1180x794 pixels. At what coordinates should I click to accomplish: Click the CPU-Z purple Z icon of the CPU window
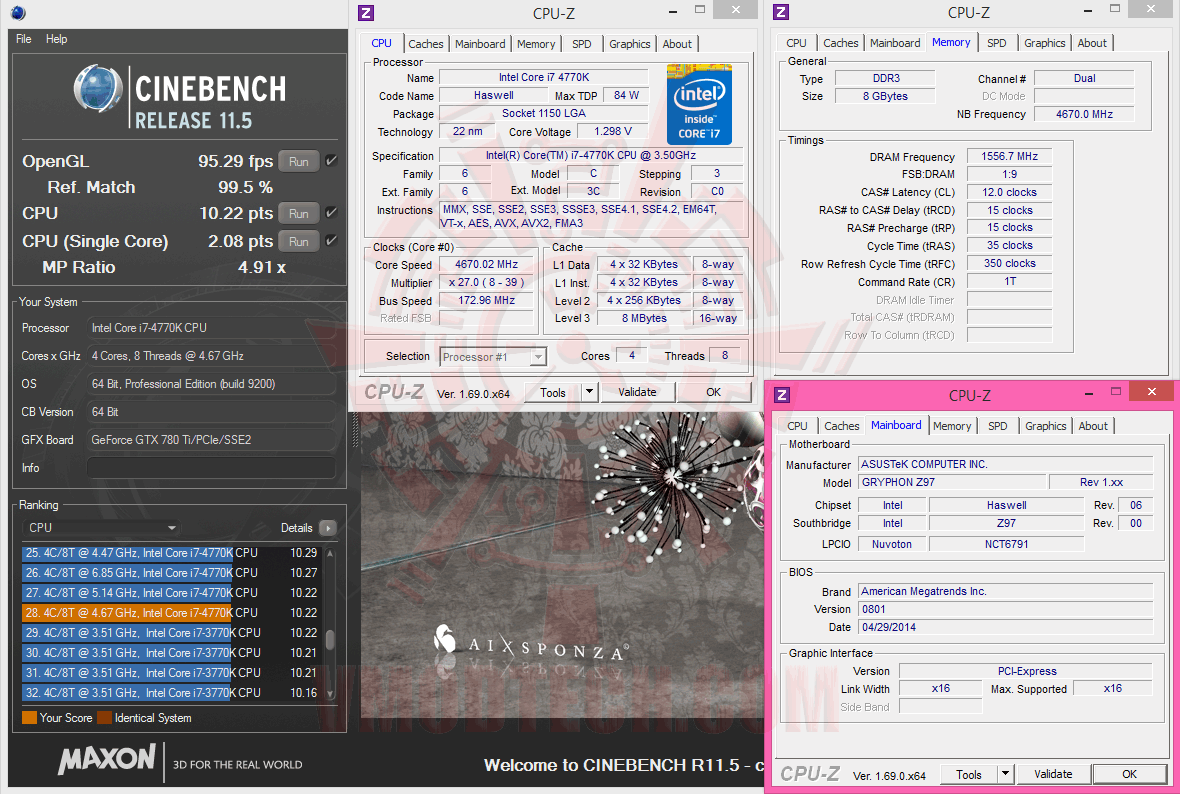(x=366, y=13)
